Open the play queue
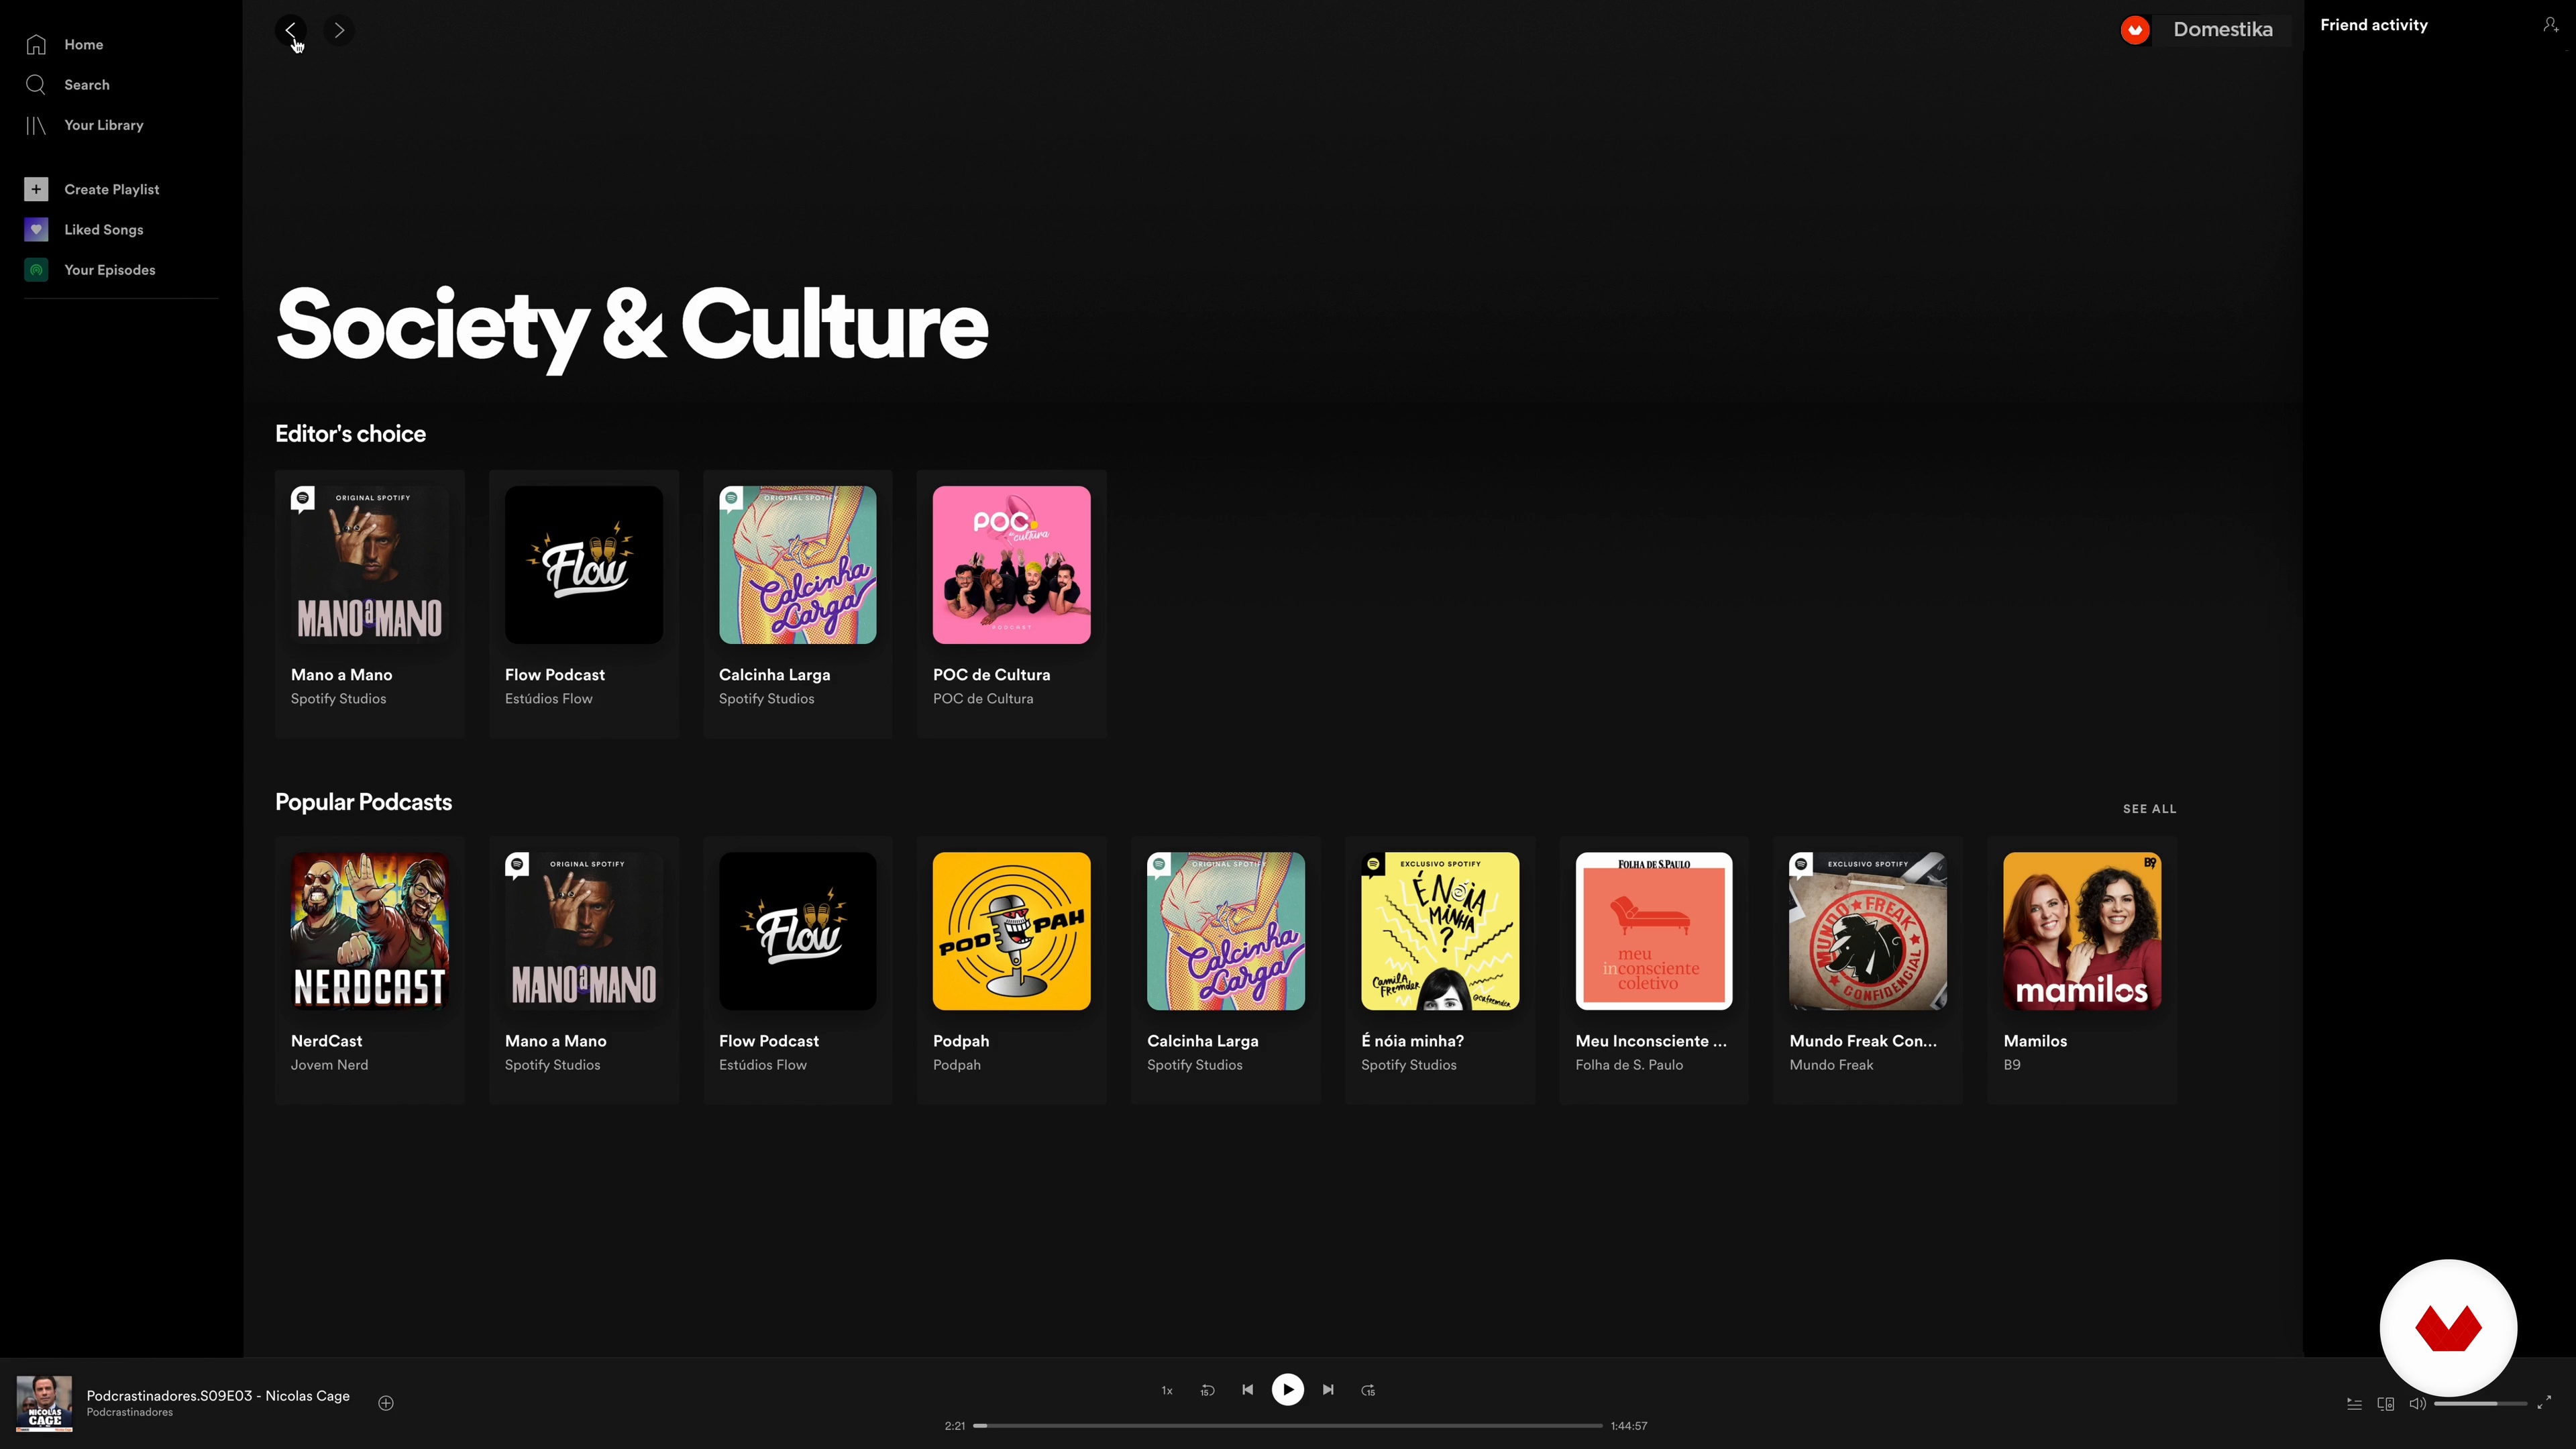The image size is (2576, 1449). [x=2354, y=1403]
